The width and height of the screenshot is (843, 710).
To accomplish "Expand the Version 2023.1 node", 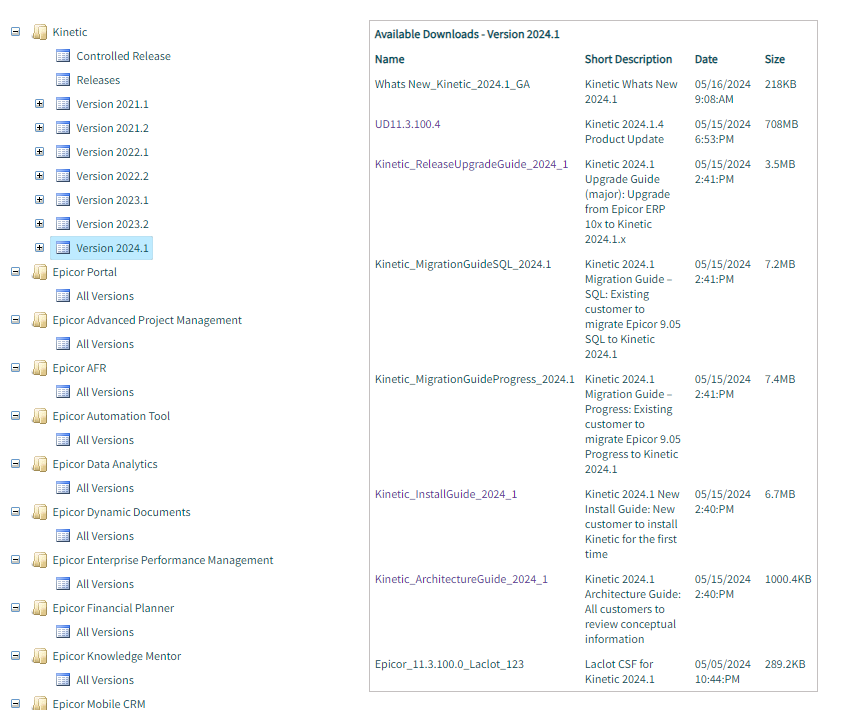I will [x=39, y=199].
